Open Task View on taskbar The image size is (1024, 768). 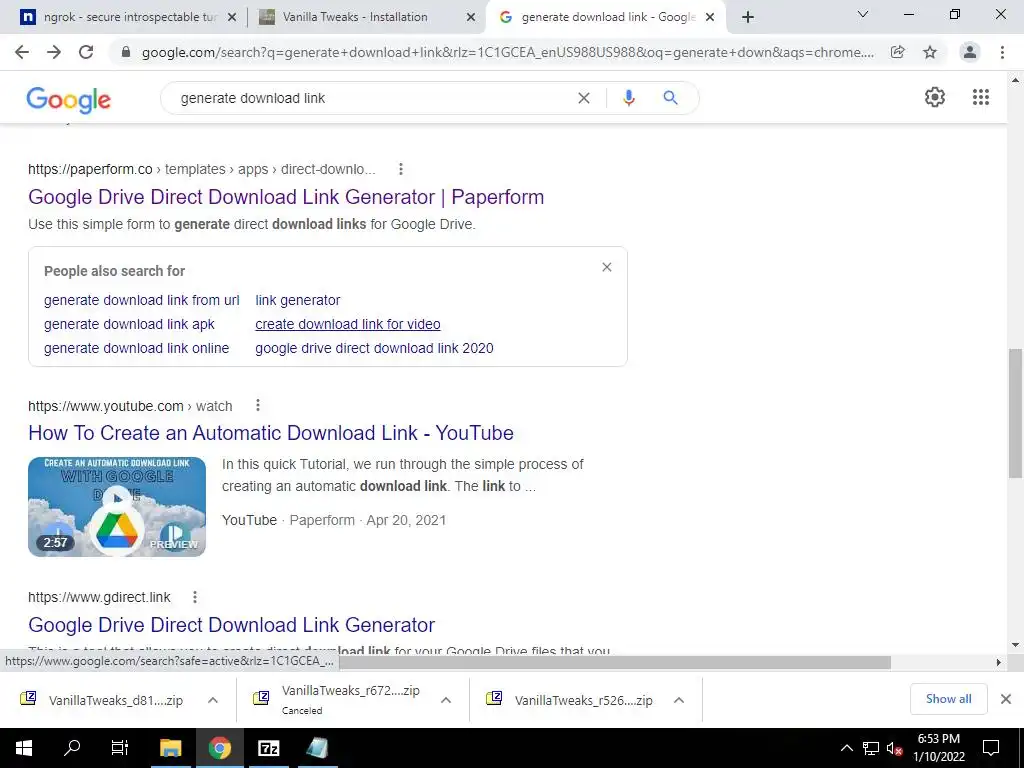coord(120,748)
